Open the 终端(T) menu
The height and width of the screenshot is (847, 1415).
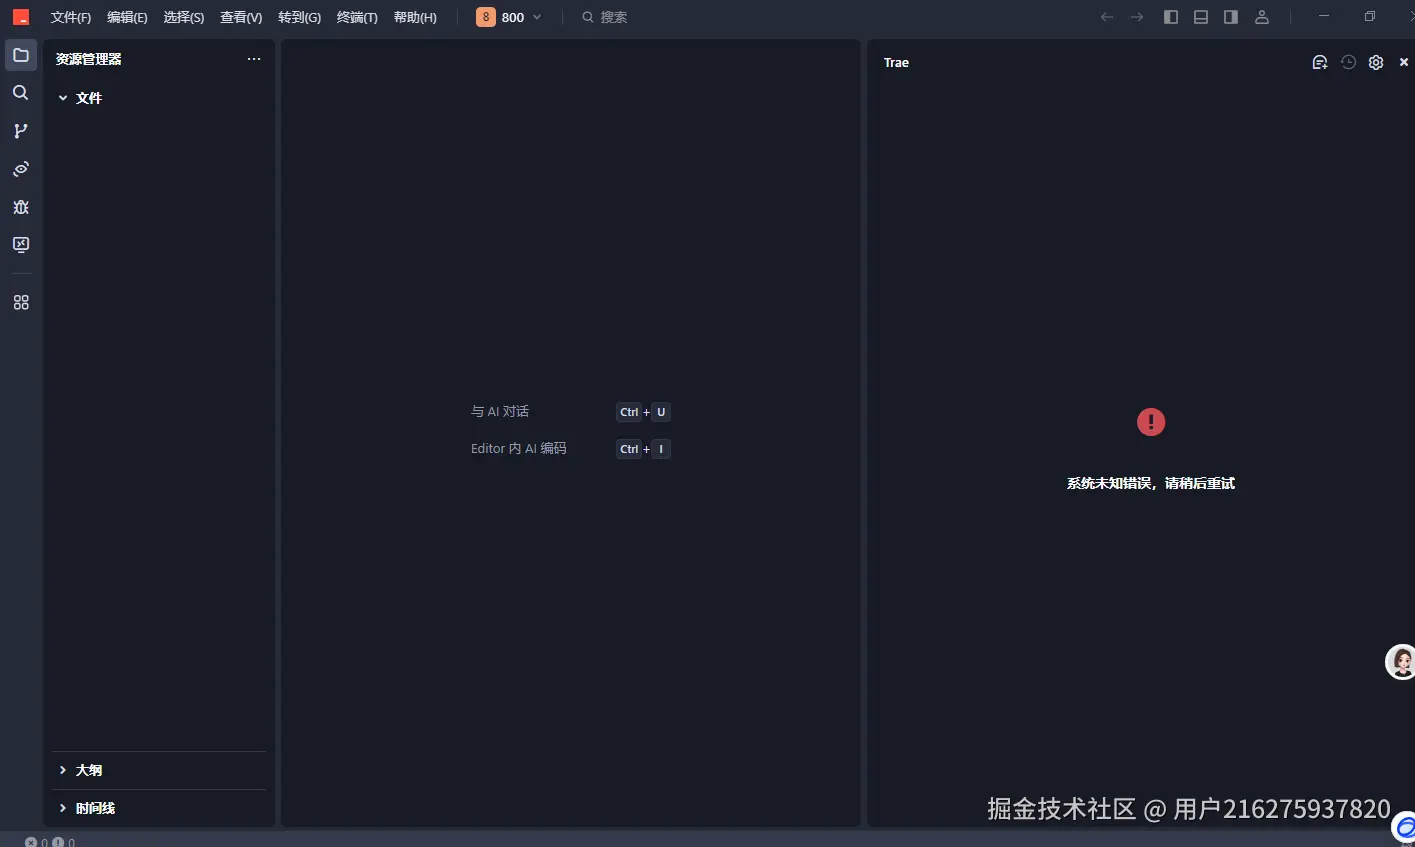point(357,16)
